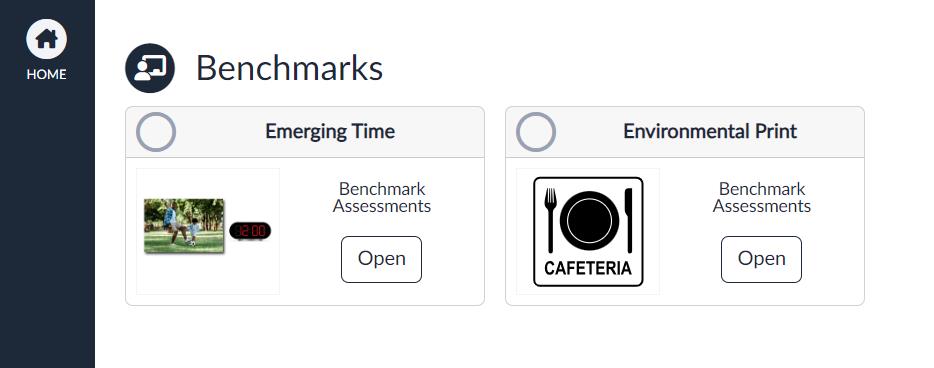Click the fork icon on the cafeteria sign
Screen dimensions: 934x368
(550, 220)
